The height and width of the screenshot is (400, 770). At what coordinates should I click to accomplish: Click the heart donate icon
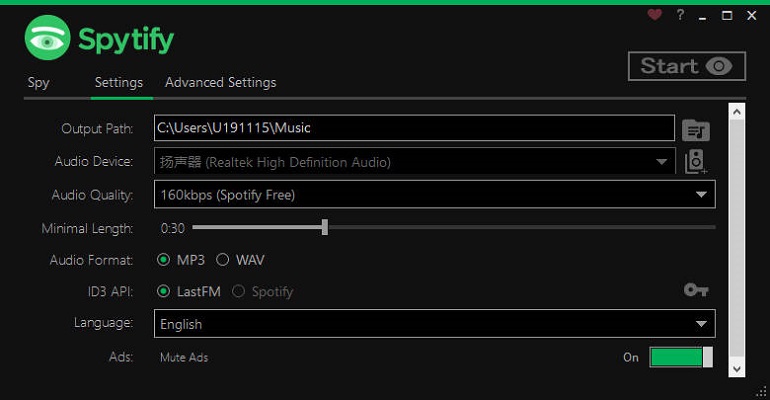(x=655, y=15)
